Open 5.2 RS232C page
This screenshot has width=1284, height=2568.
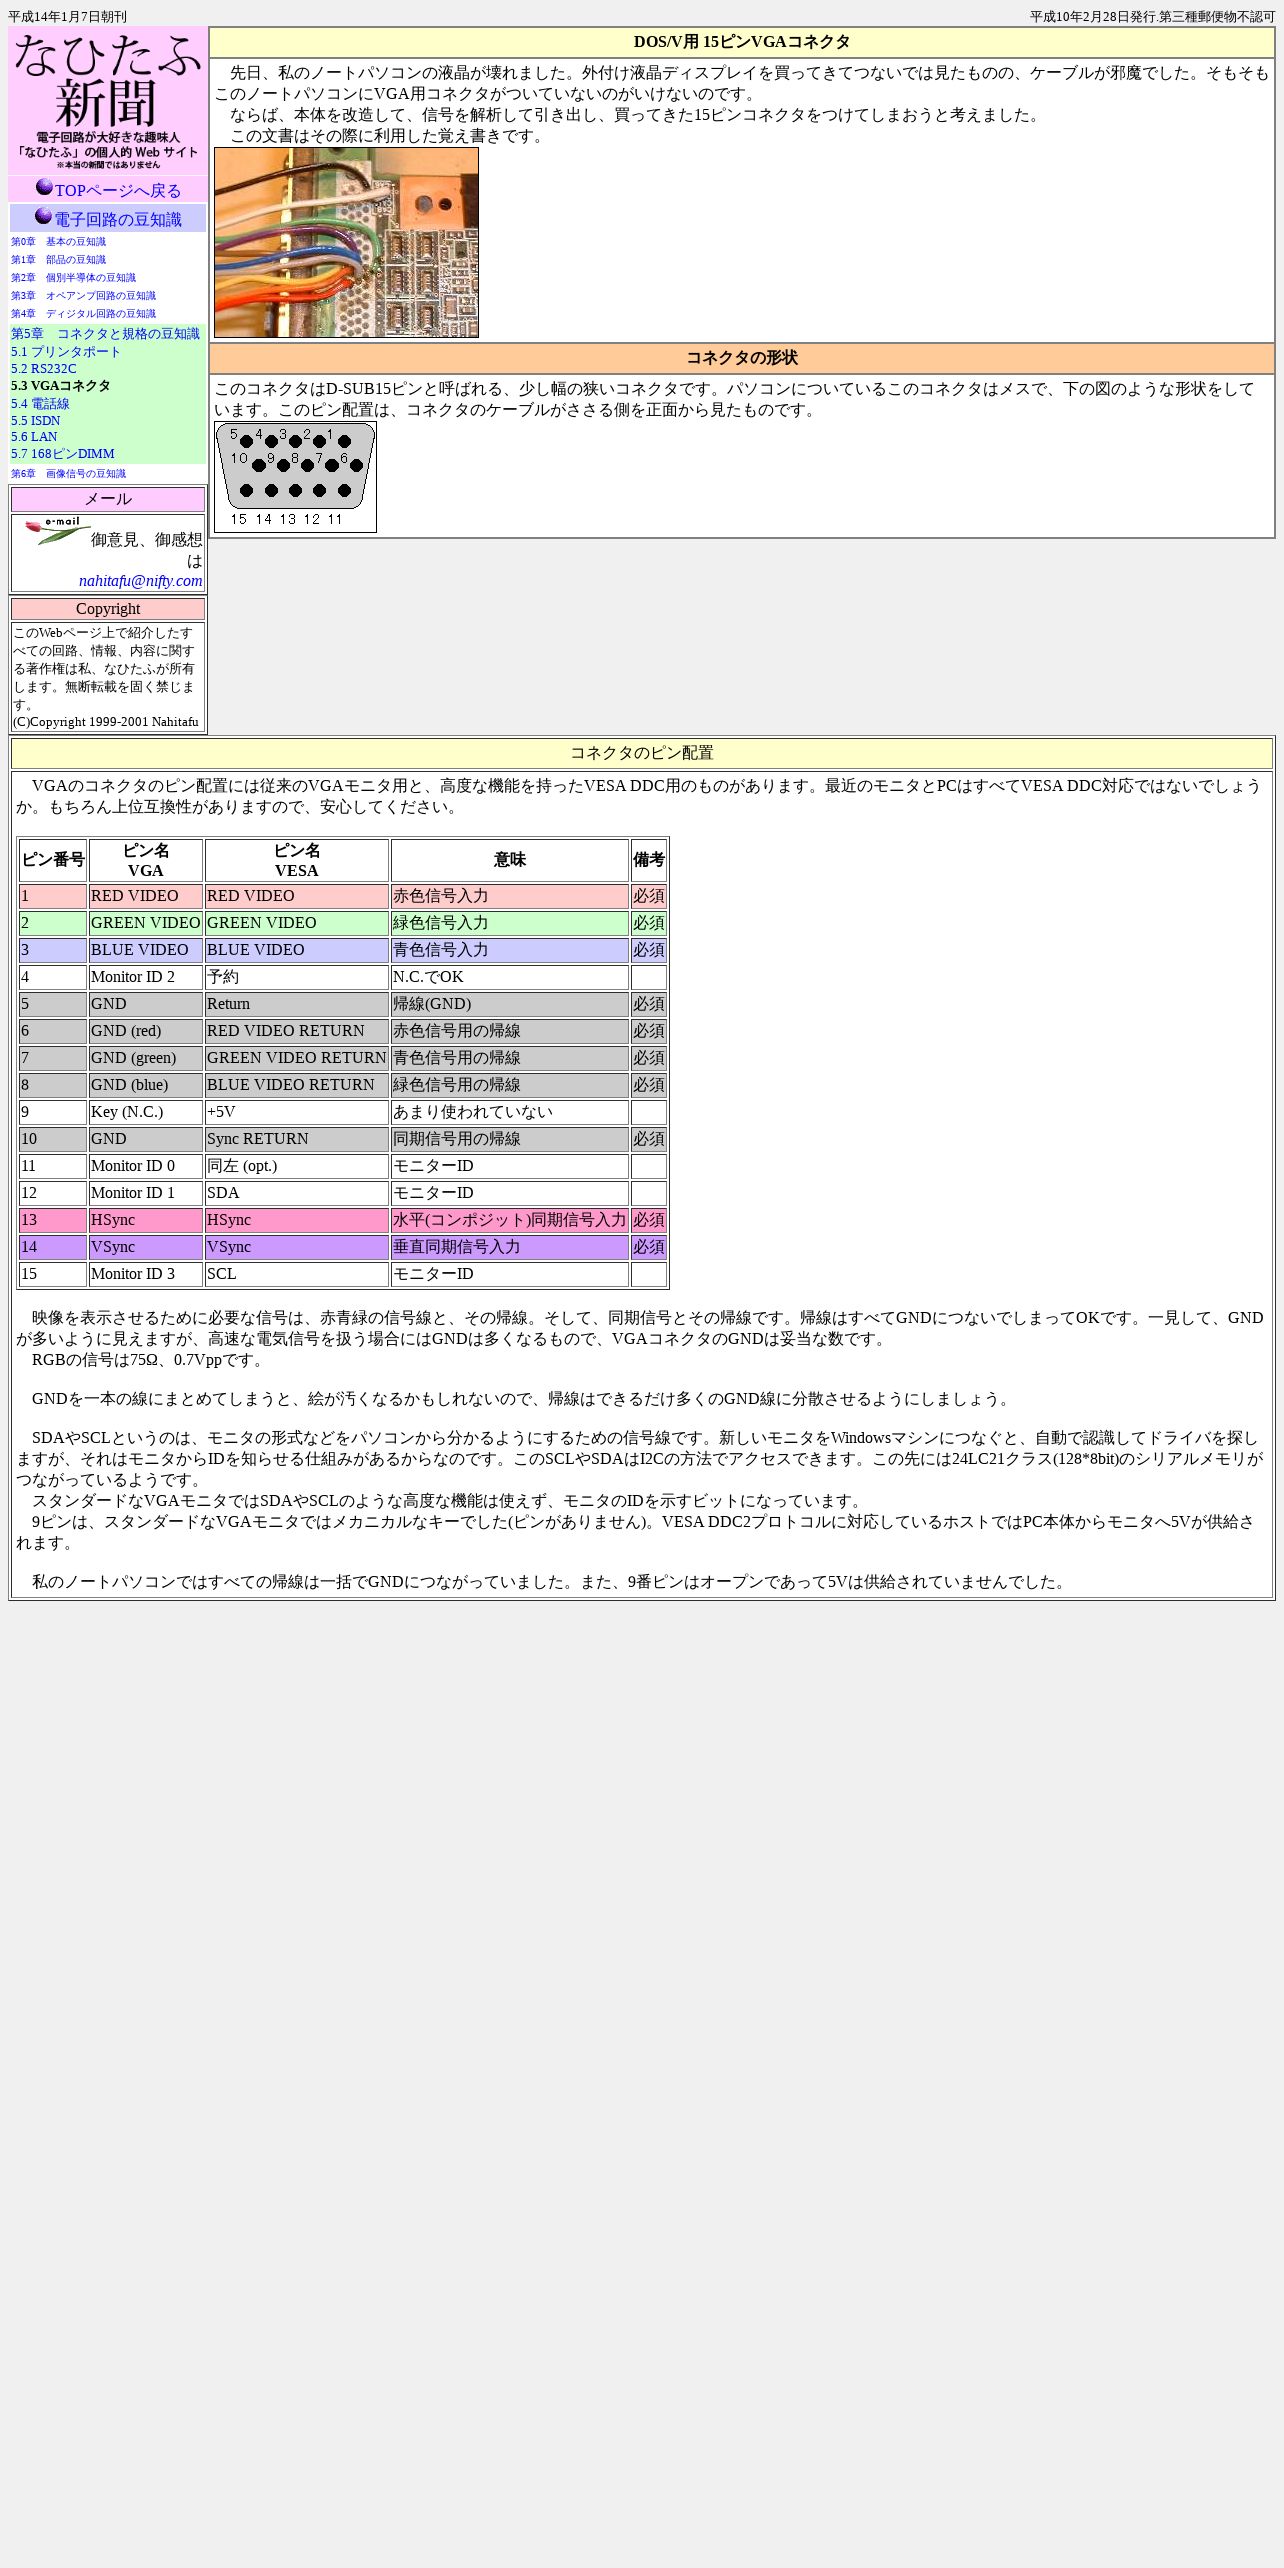tap(43, 369)
